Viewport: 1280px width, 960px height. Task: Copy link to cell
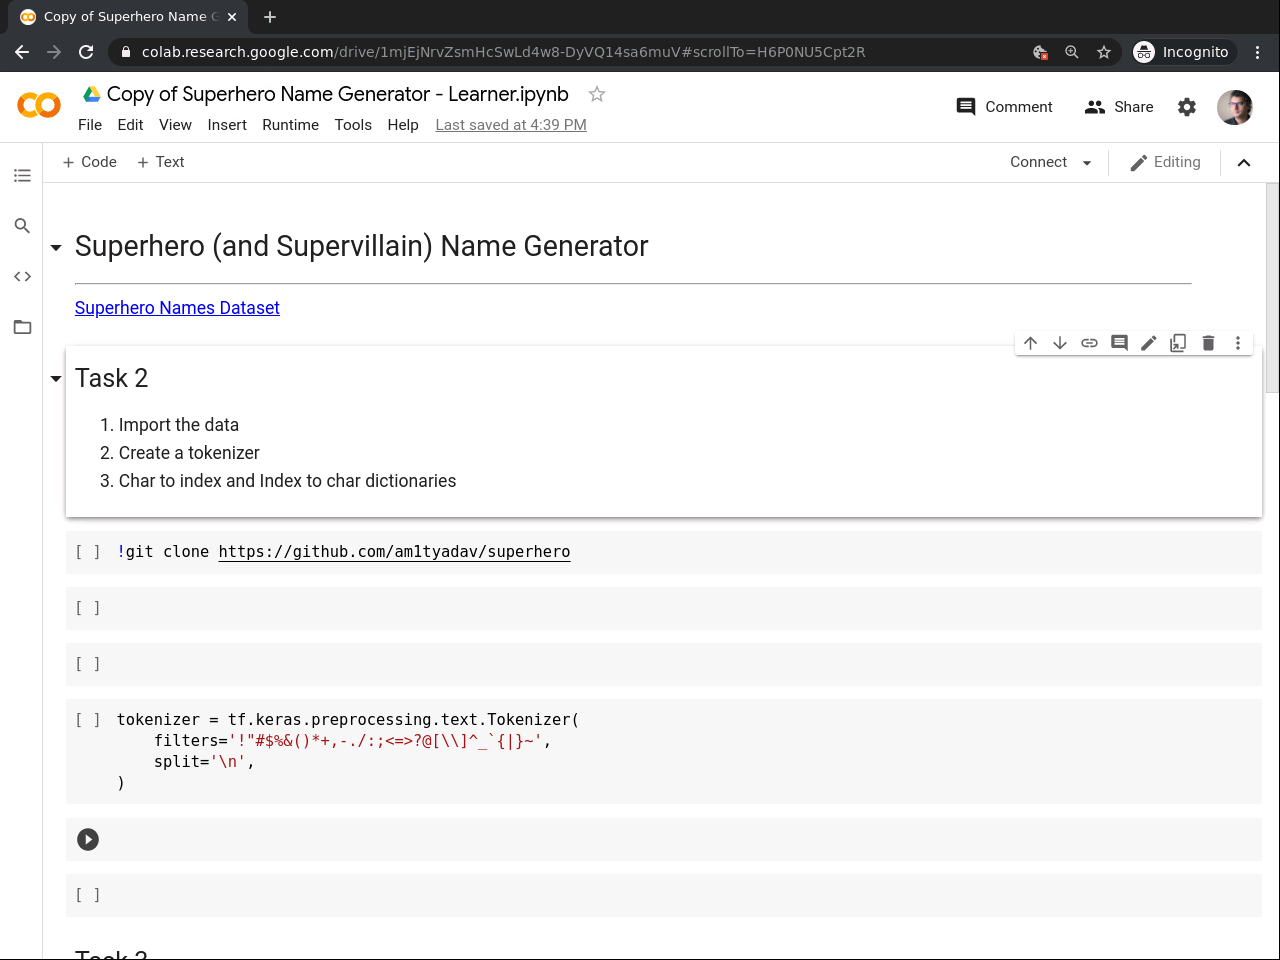click(1089, 343)
